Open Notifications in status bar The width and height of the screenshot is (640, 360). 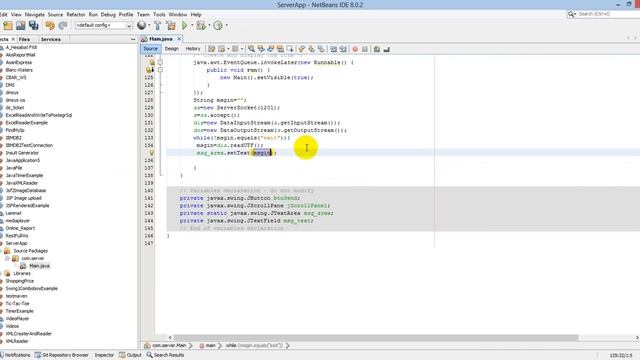pyautogui.click(x=16, y=355)
